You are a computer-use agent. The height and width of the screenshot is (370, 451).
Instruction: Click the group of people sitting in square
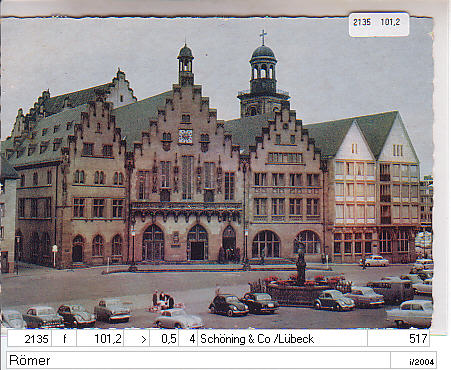pyautogui.click(x=163, y=300)
